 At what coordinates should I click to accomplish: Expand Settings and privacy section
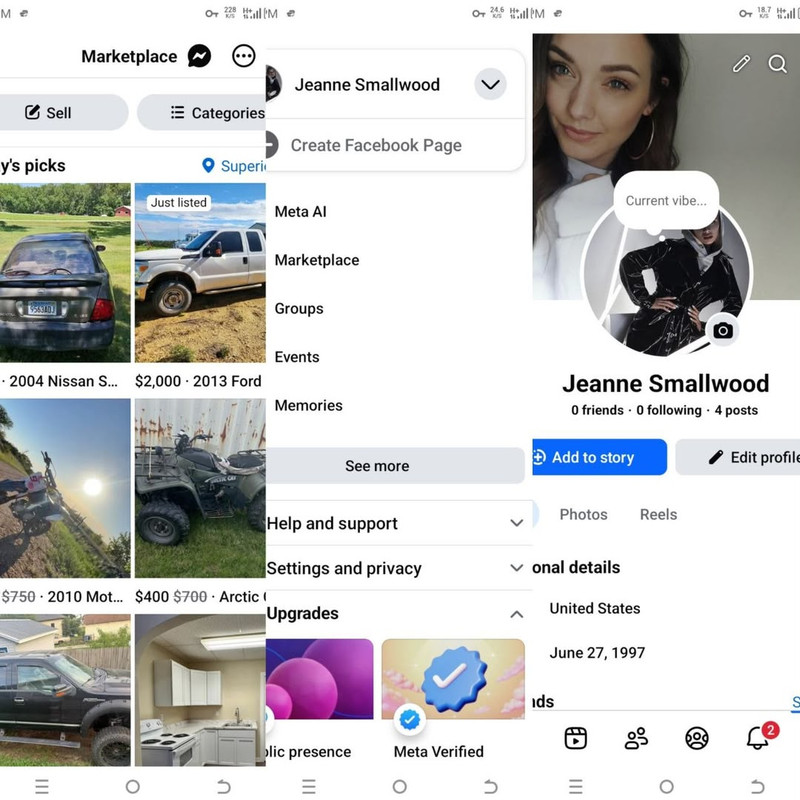(399, 568)
